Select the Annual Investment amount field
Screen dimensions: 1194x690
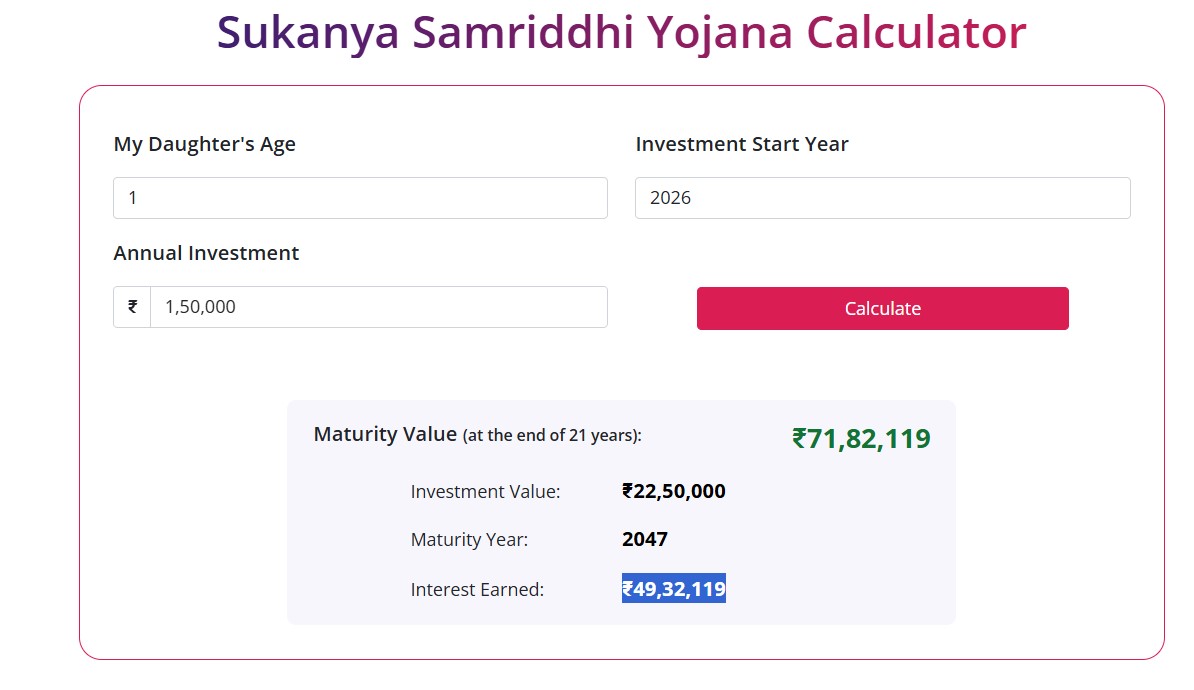coord(378,307)
